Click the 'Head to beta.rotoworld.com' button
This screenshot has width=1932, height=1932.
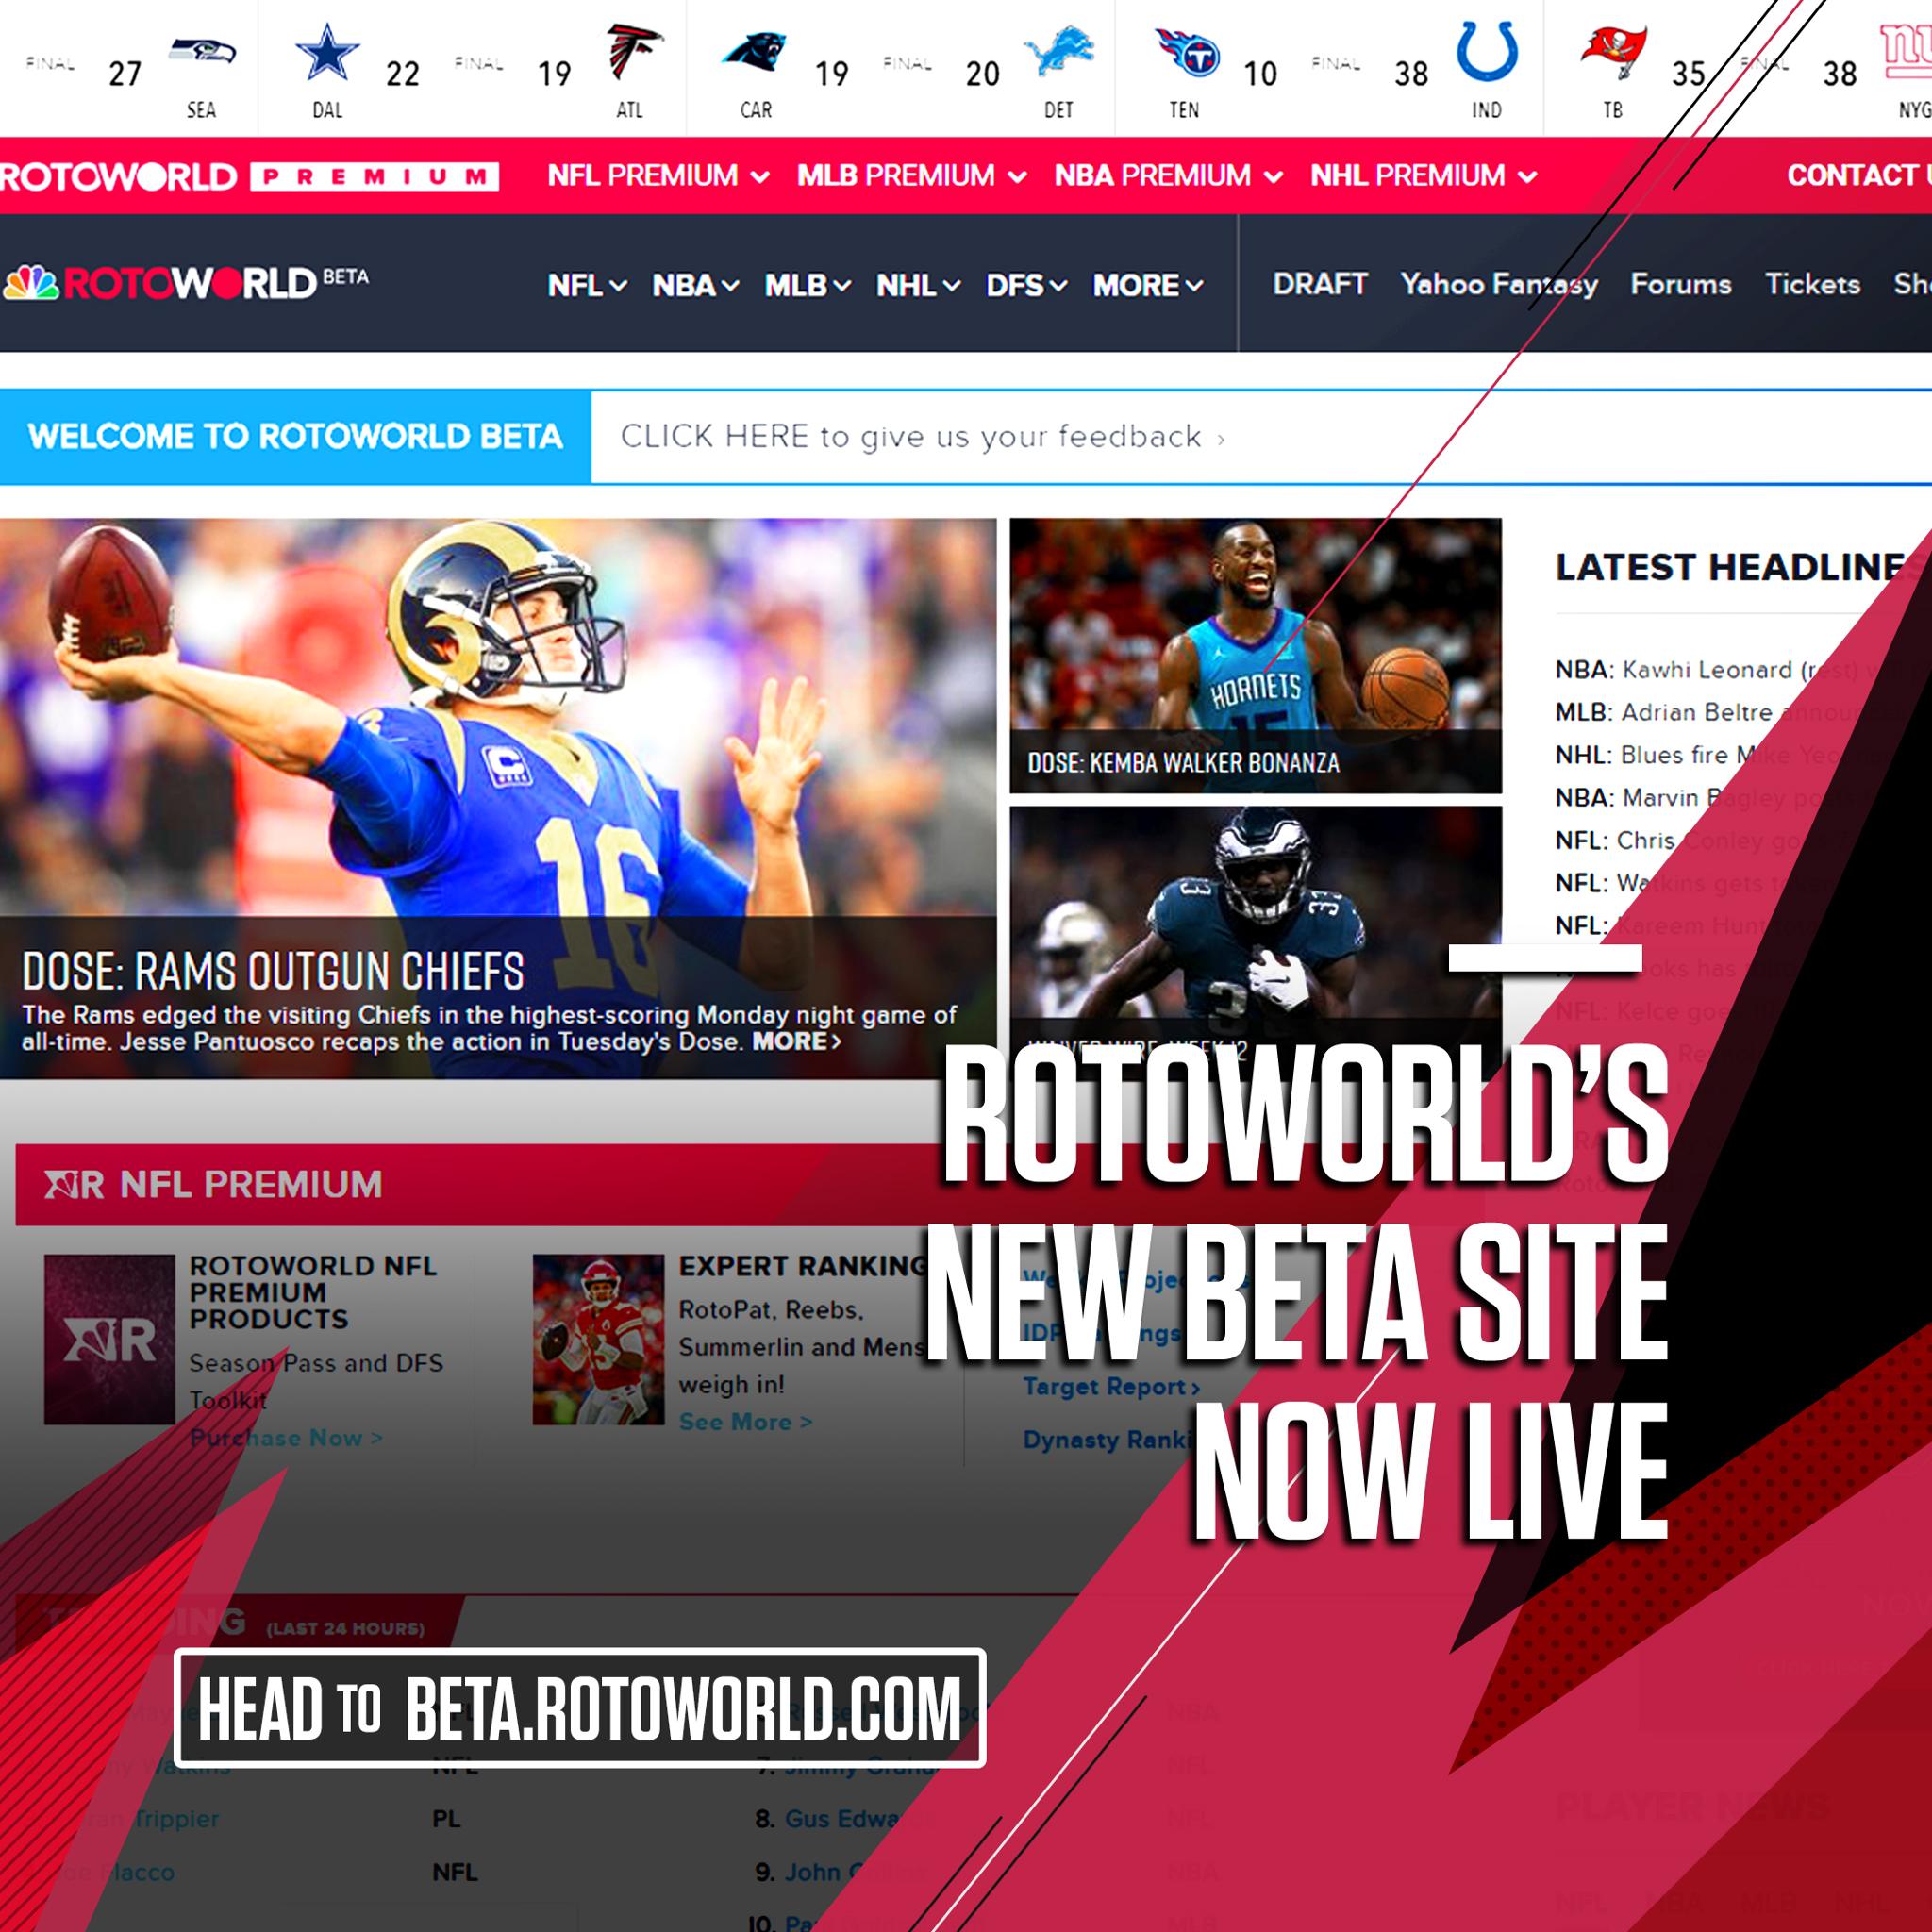pos(580,1708)
